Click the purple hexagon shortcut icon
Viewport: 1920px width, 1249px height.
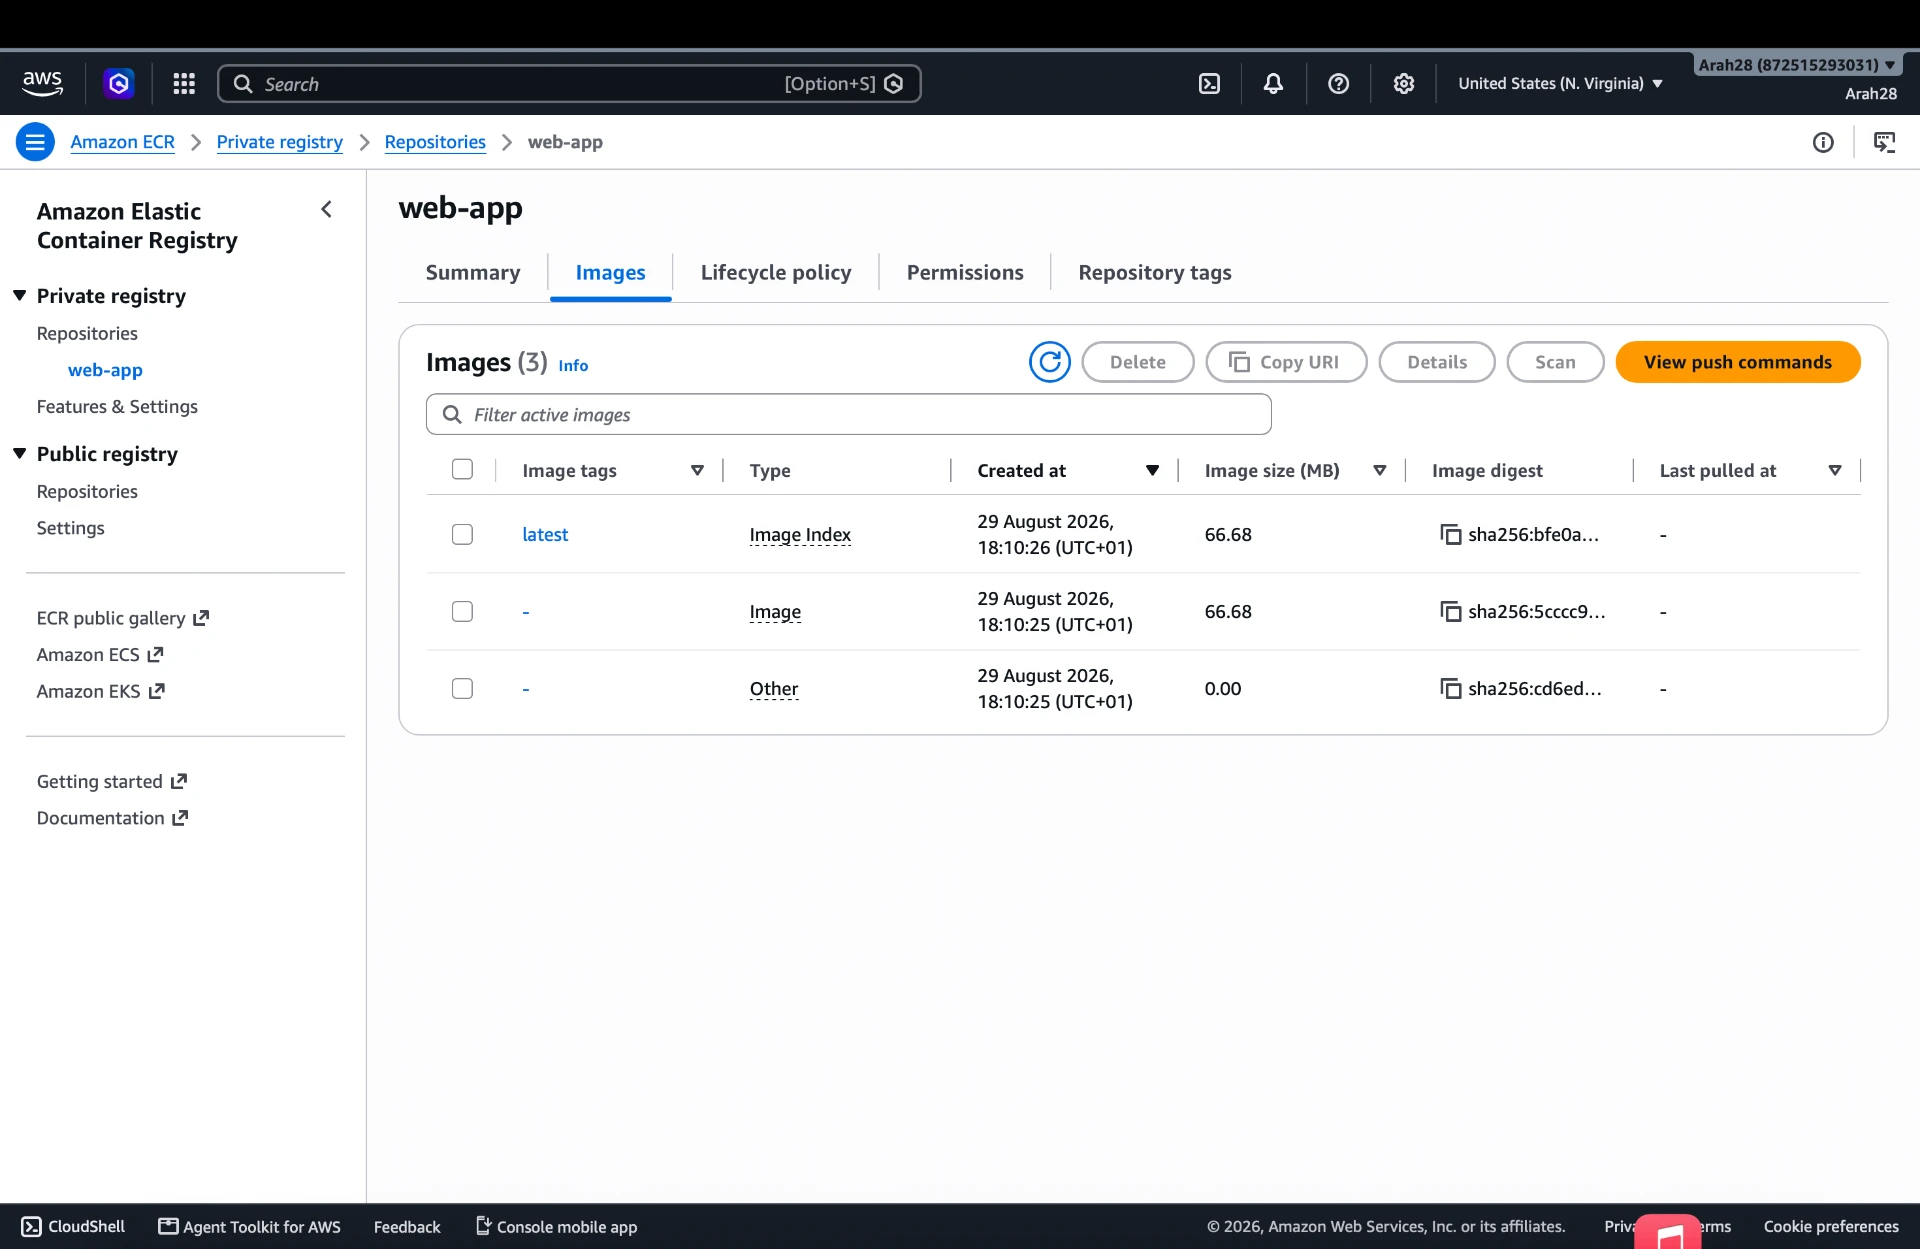coord(119,84)
